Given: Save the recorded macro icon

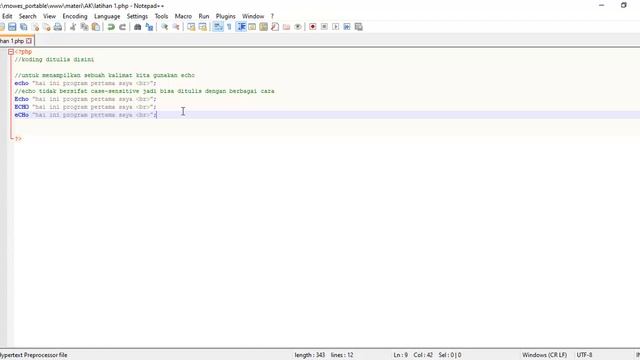Looking at the screenshot, I should click(x=358, y=27).
